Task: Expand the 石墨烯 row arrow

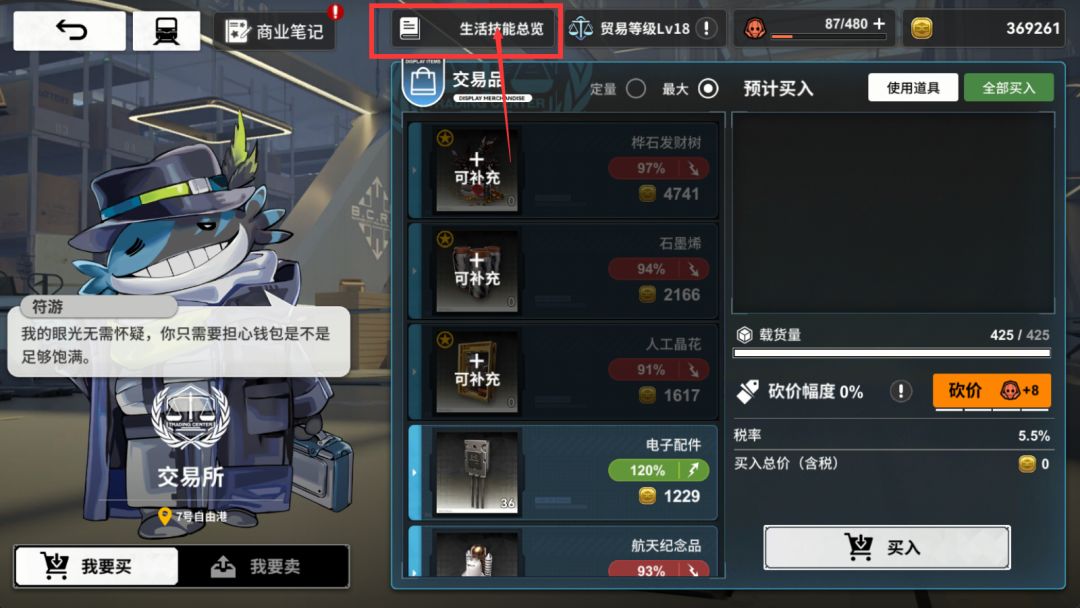Action: 414,271
